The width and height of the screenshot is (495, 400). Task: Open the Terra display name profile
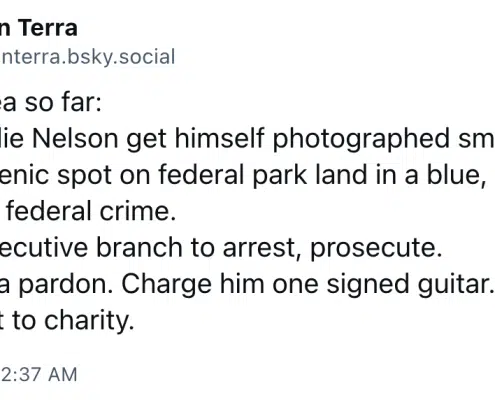39,28
